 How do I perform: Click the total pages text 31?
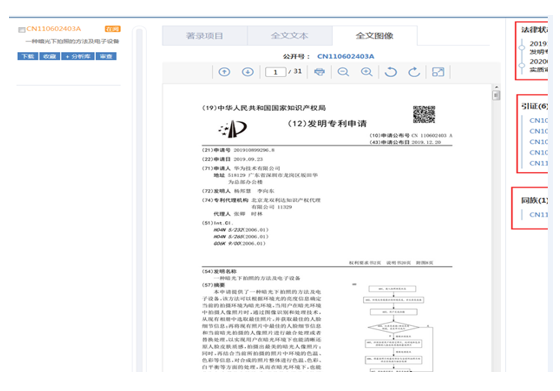(298, 71)
